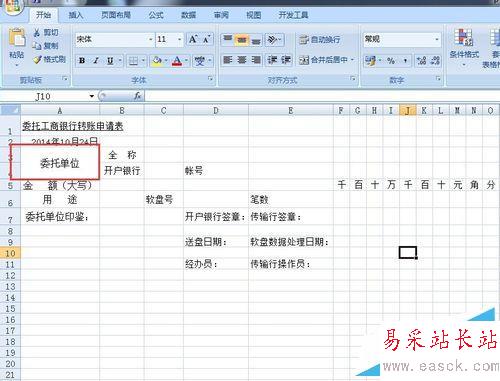Click Select All corner button
The image size is (500, 381).
click(x=11, y=110)
